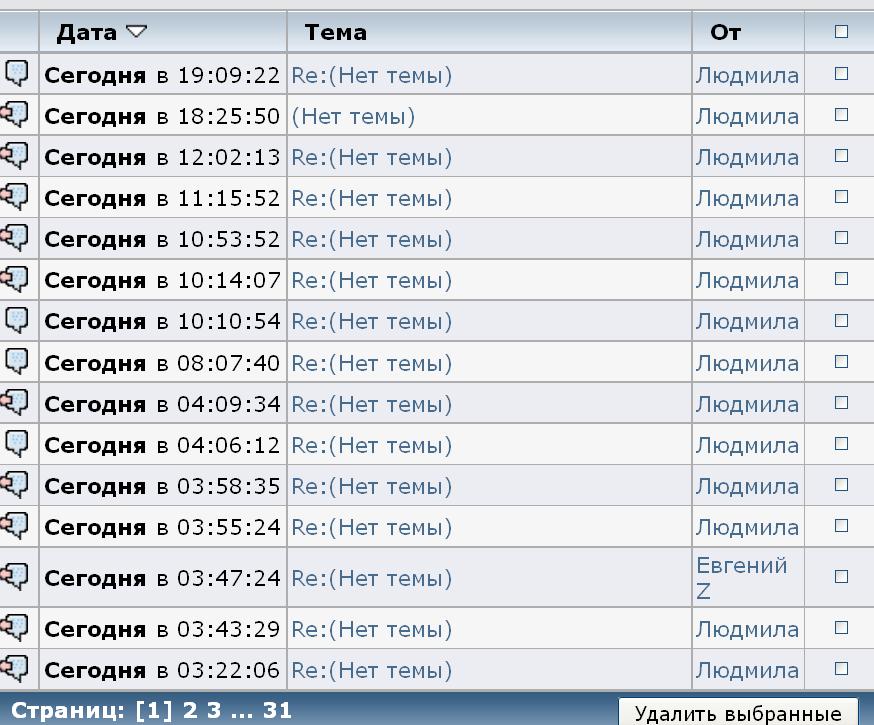The height and width of the screenshot is (725, 874).
Task: Open Re:(Нет темы) message from 03:47:24
Action: [372, 578]
